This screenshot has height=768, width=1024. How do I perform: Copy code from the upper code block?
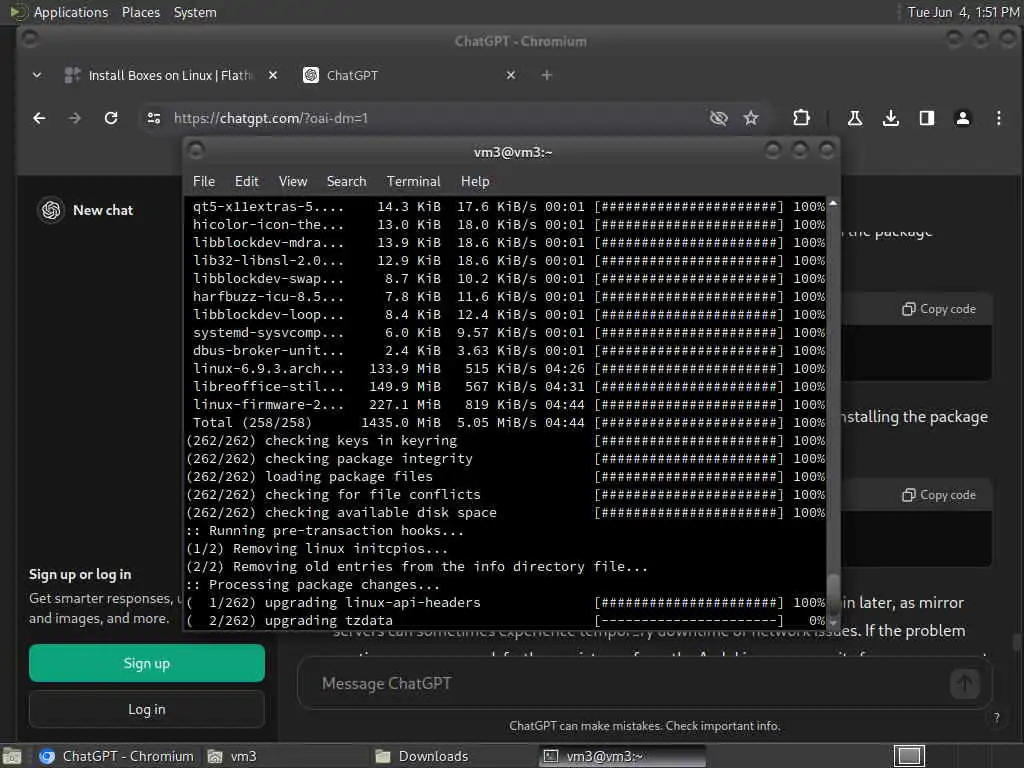click(939, 309)
